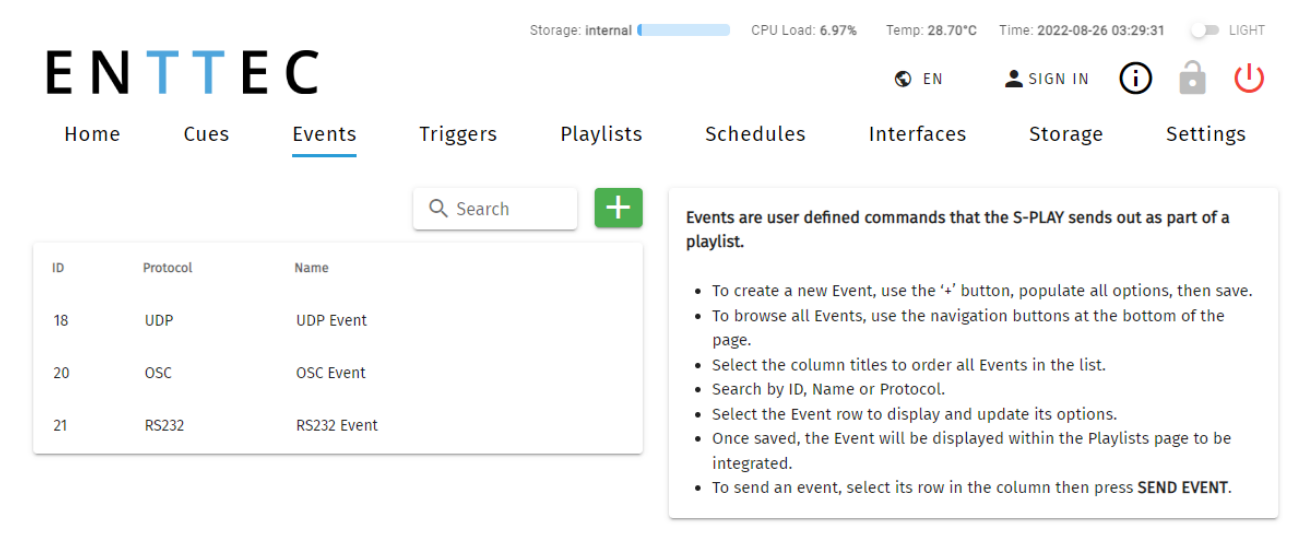The width and height of the screenshot is (1308, 540).
Task: Click into the Search events field
Action: pyautogui.click(x=495, y=208)
